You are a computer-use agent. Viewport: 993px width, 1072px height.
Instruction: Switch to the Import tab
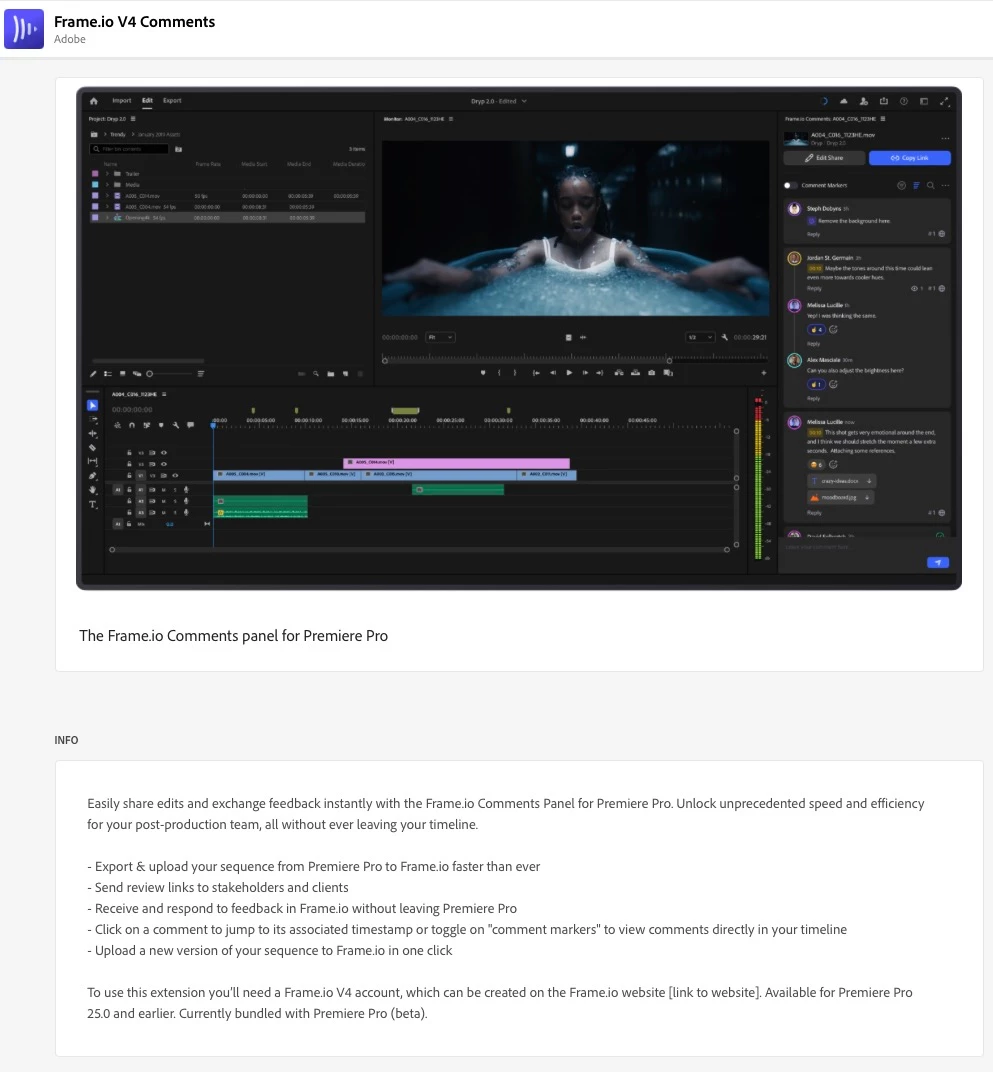pyautogui.click(x=122, y=100)
